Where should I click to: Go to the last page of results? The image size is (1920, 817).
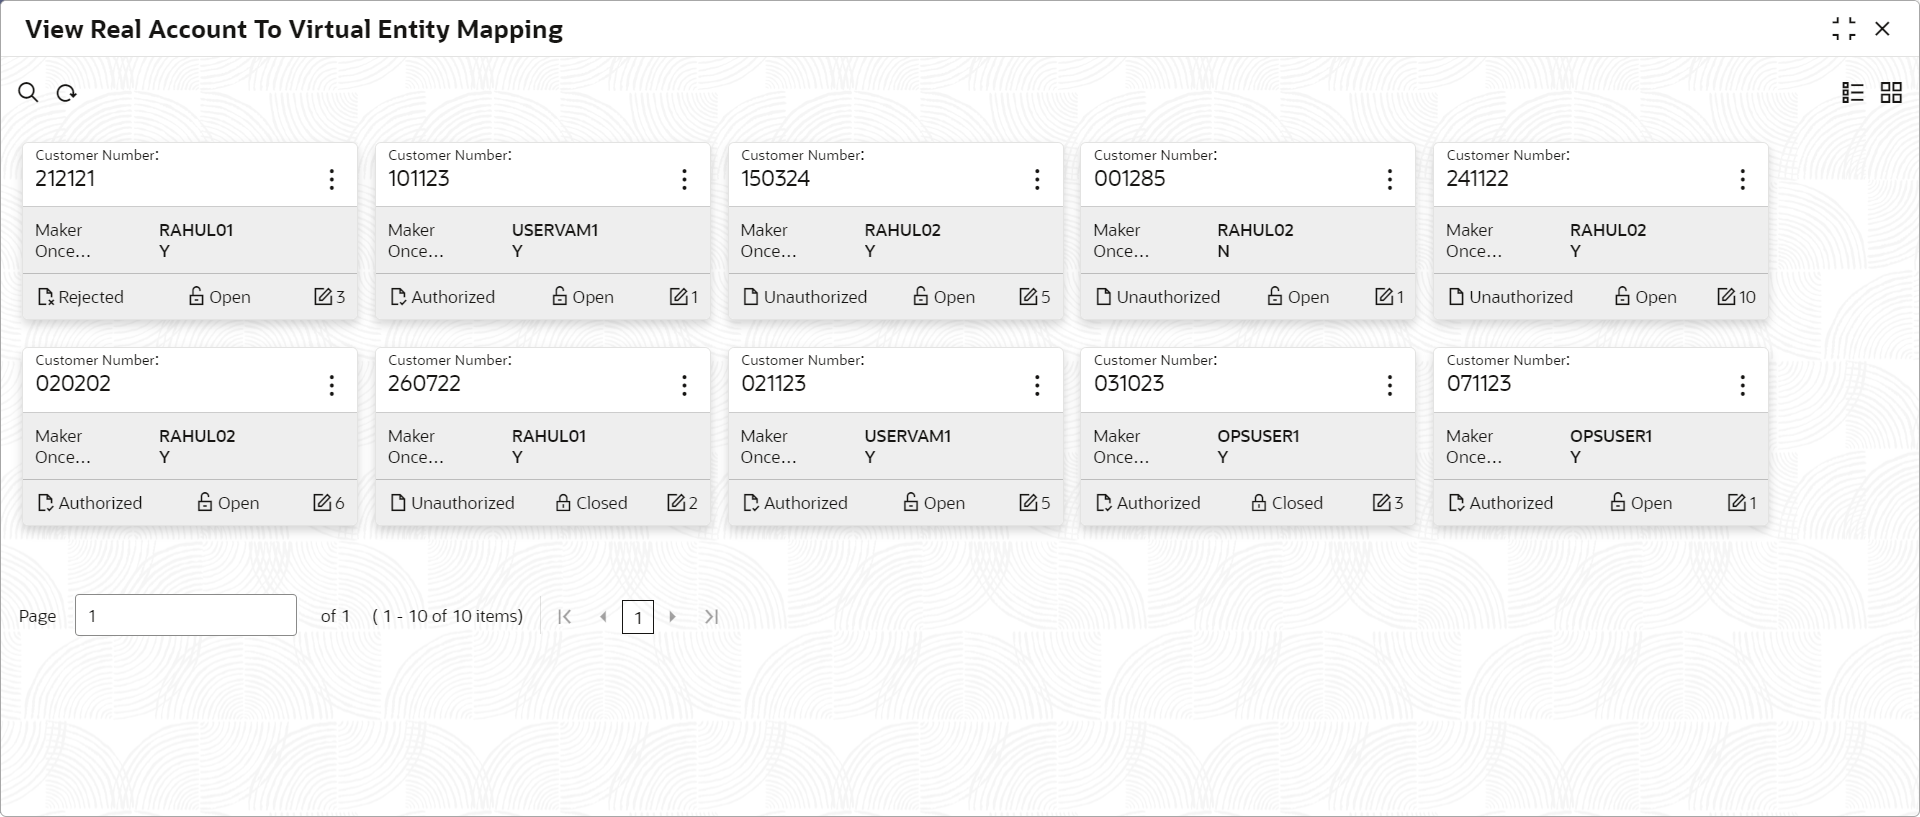coord(711,617)
